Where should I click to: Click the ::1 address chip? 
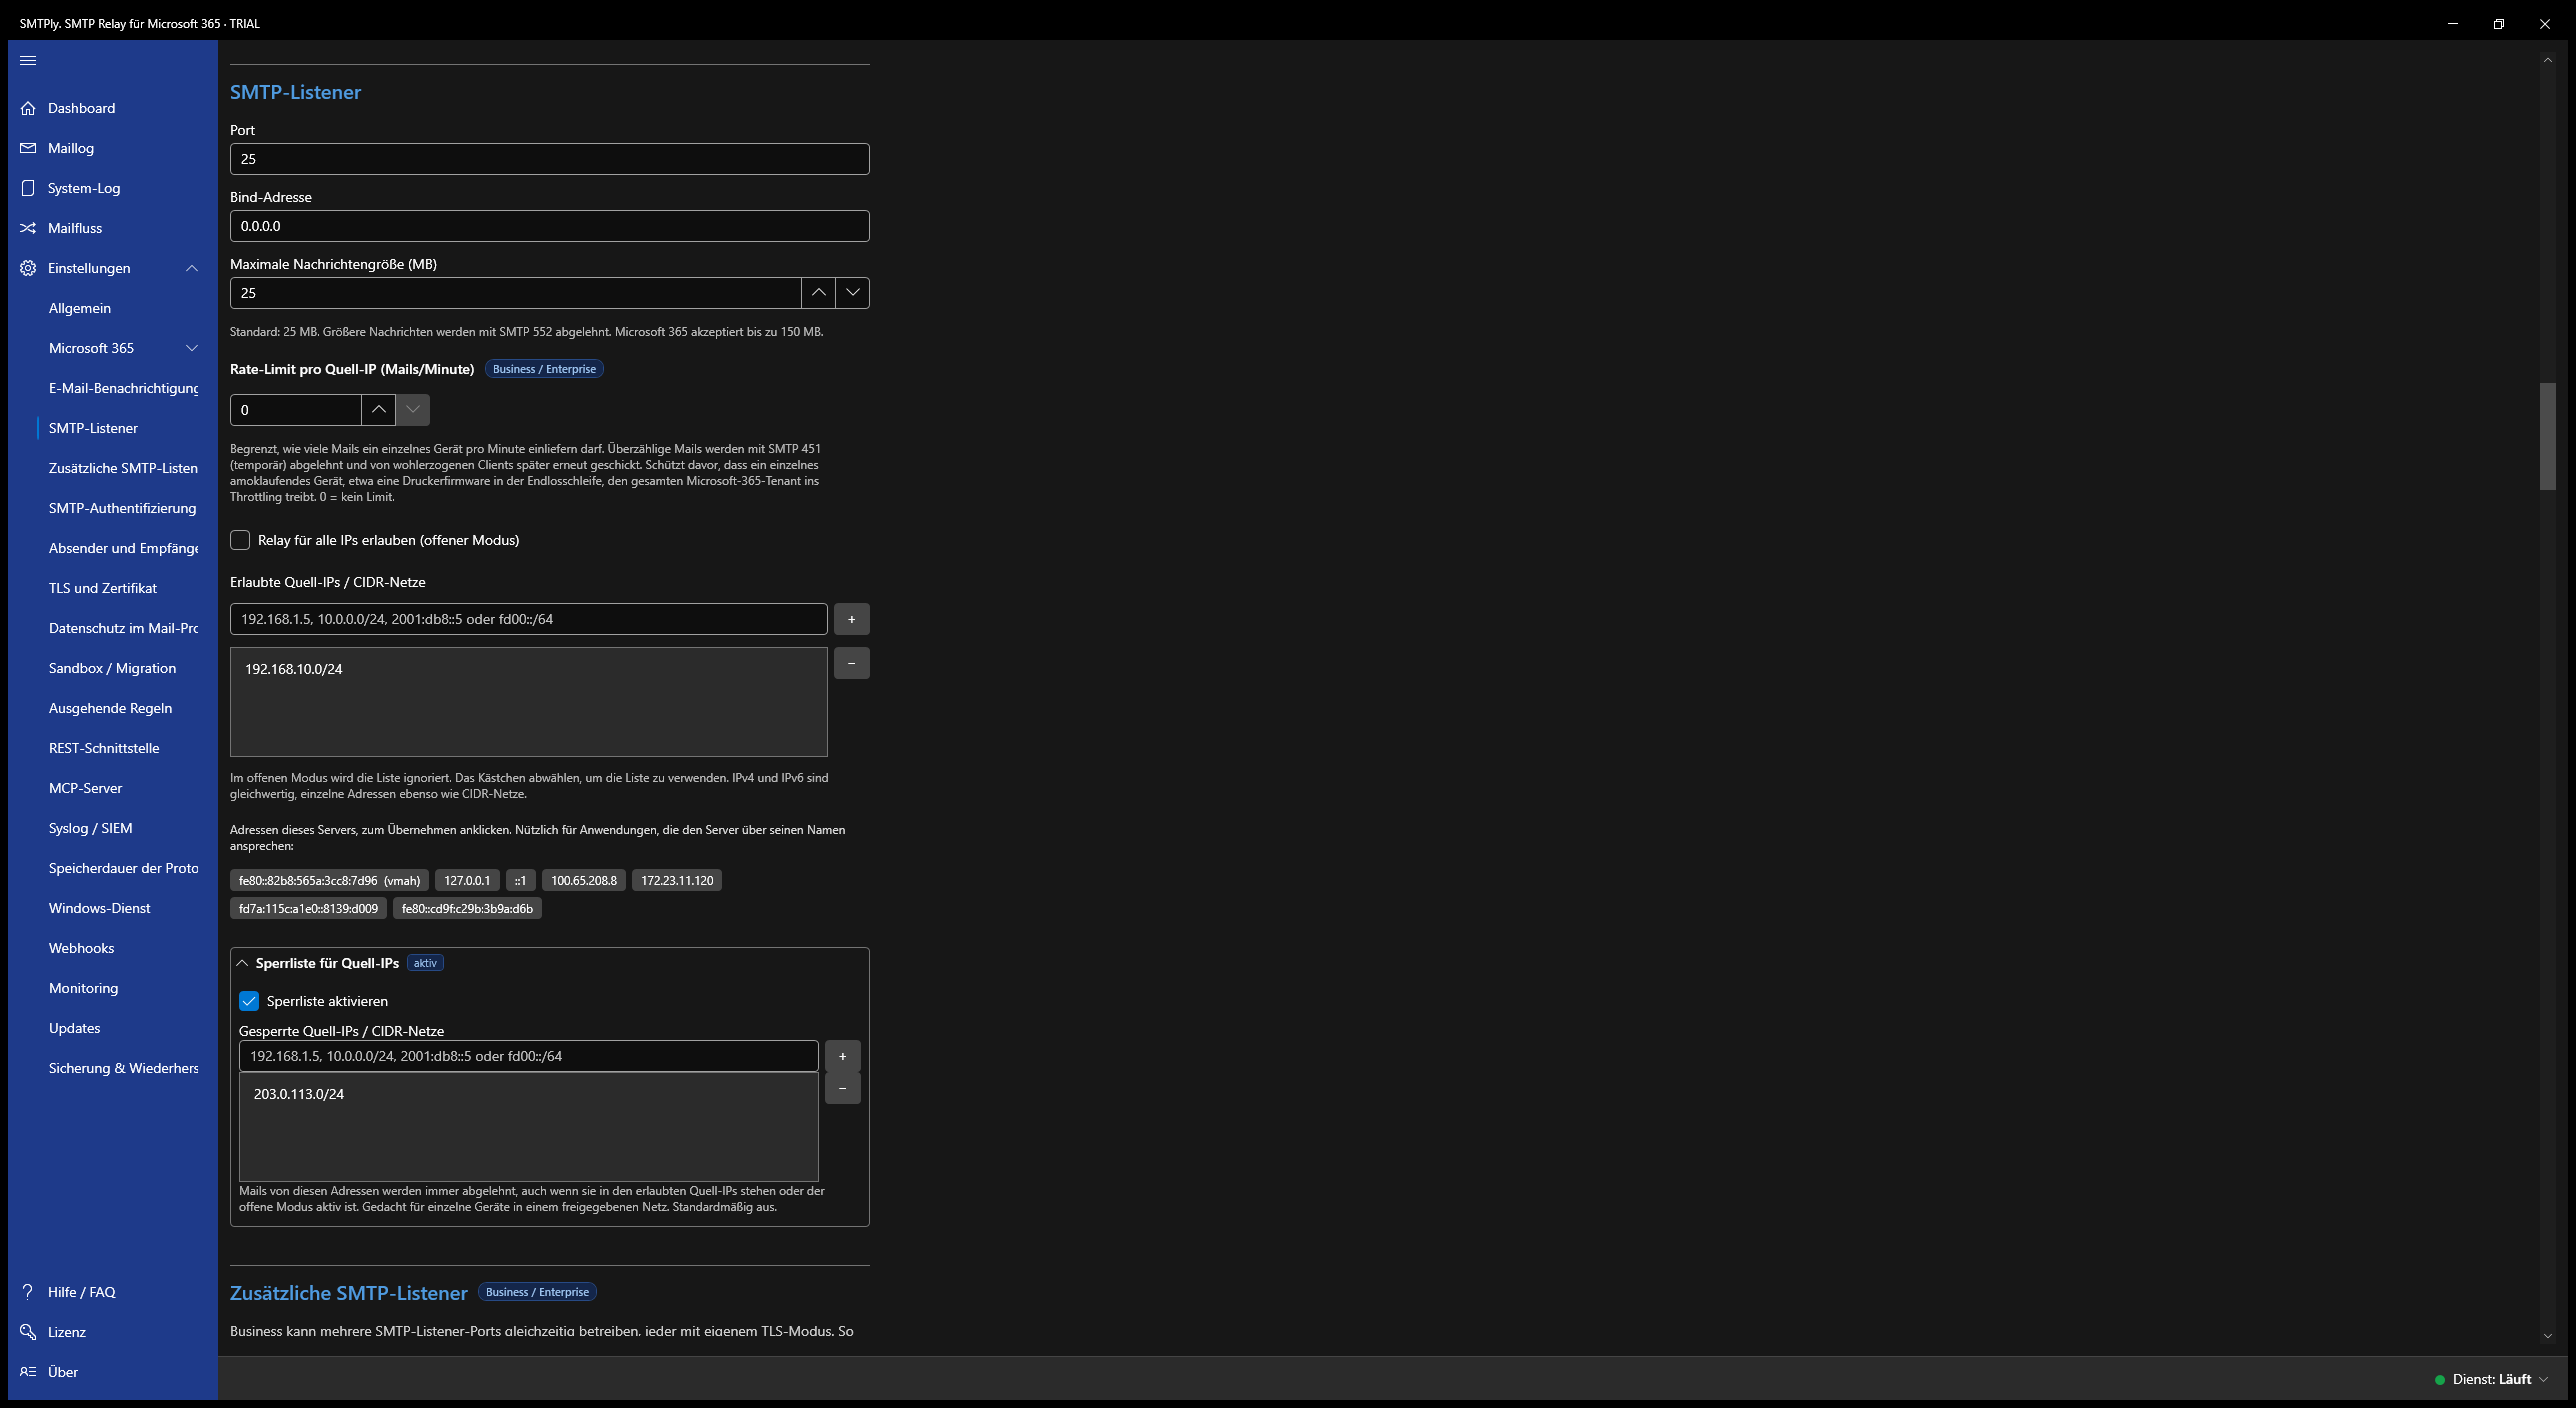(x=520, y=880)
